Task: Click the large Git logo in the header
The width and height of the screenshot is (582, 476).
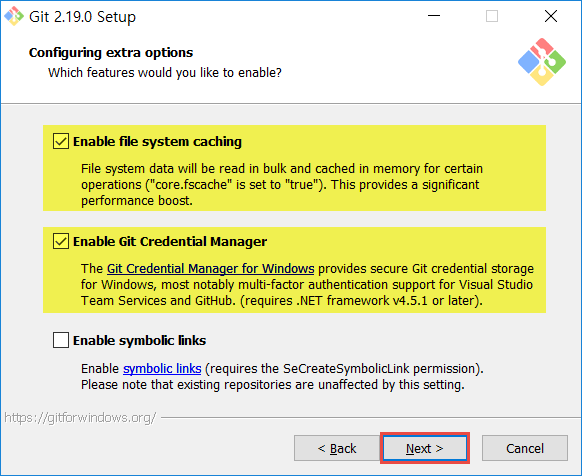Action: tap(542, 62)
